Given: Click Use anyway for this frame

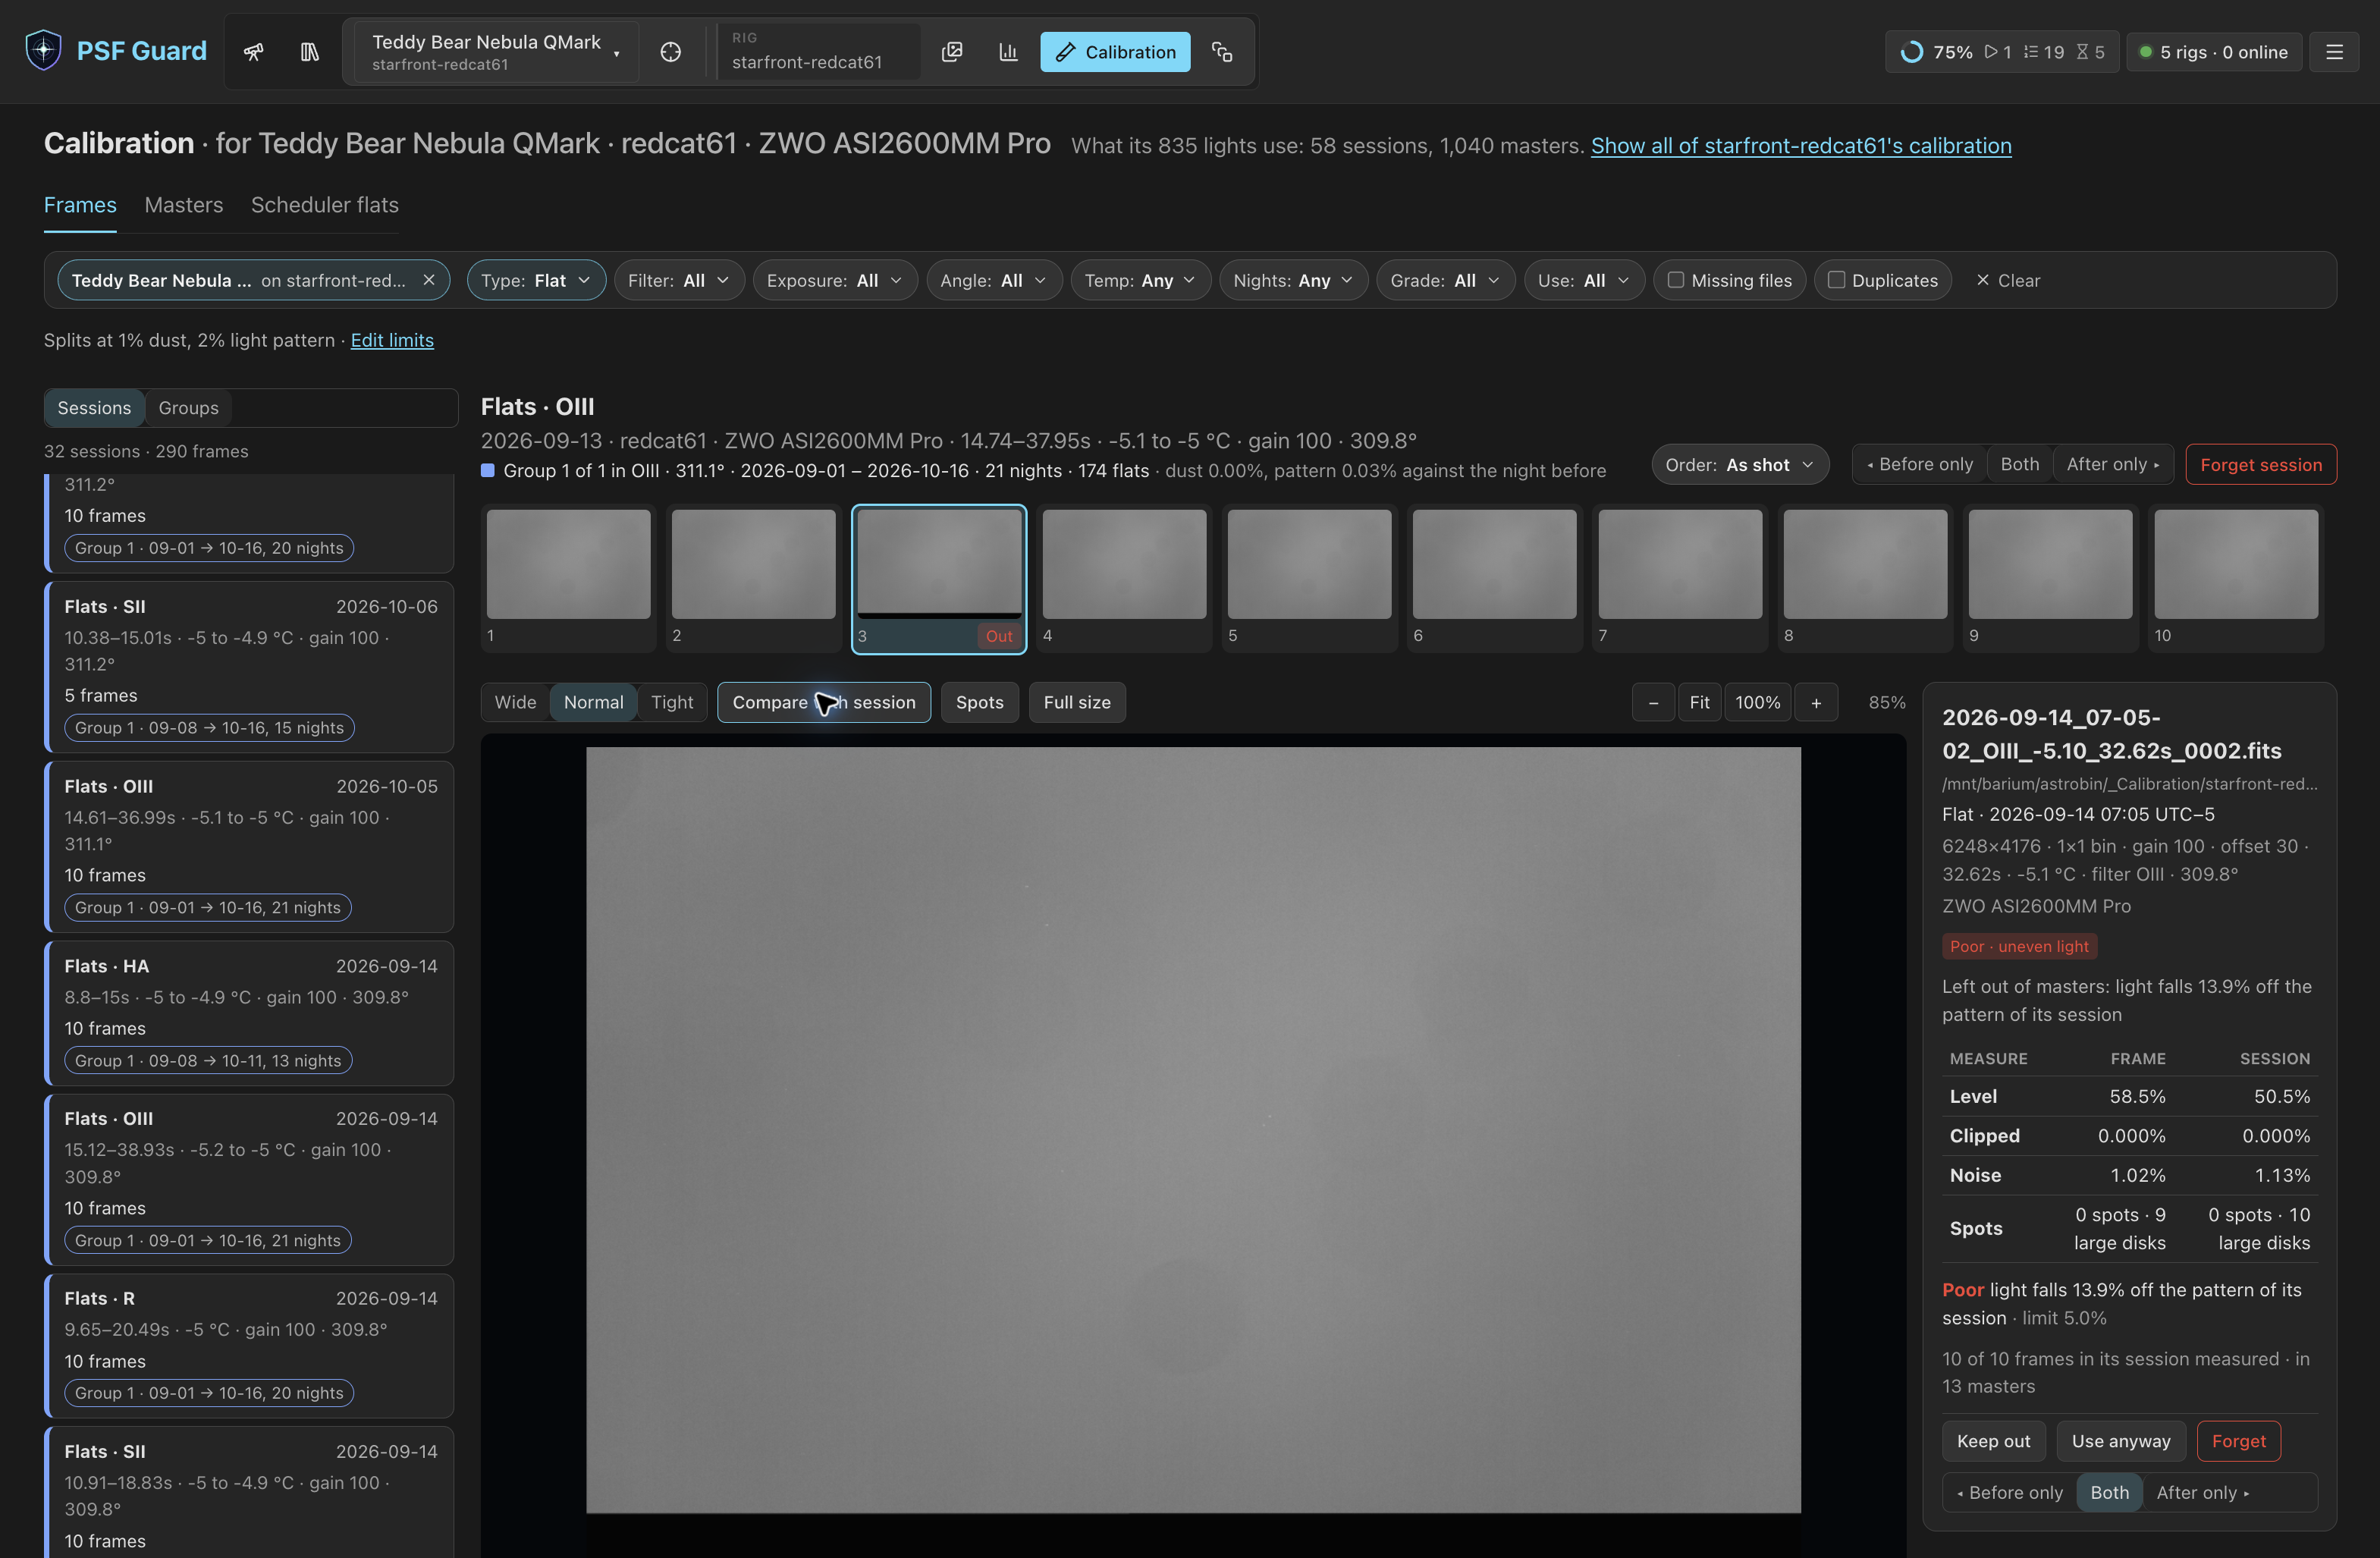Looking at the screenshot, I should pyautogui.click(x=2121, y=1441).
